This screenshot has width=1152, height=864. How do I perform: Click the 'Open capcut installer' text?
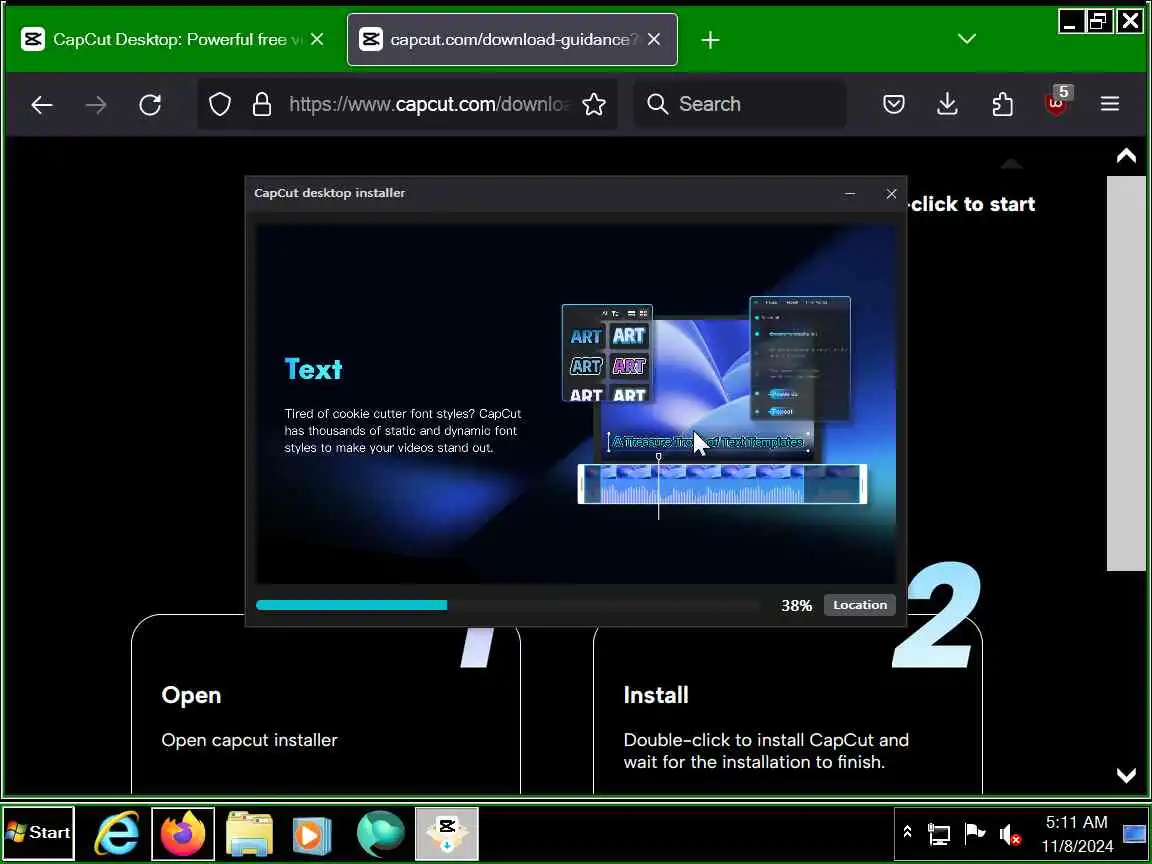point(249,740)
